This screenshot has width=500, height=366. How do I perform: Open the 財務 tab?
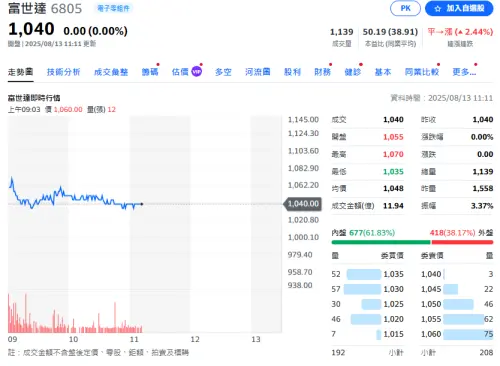coord(322,72)
